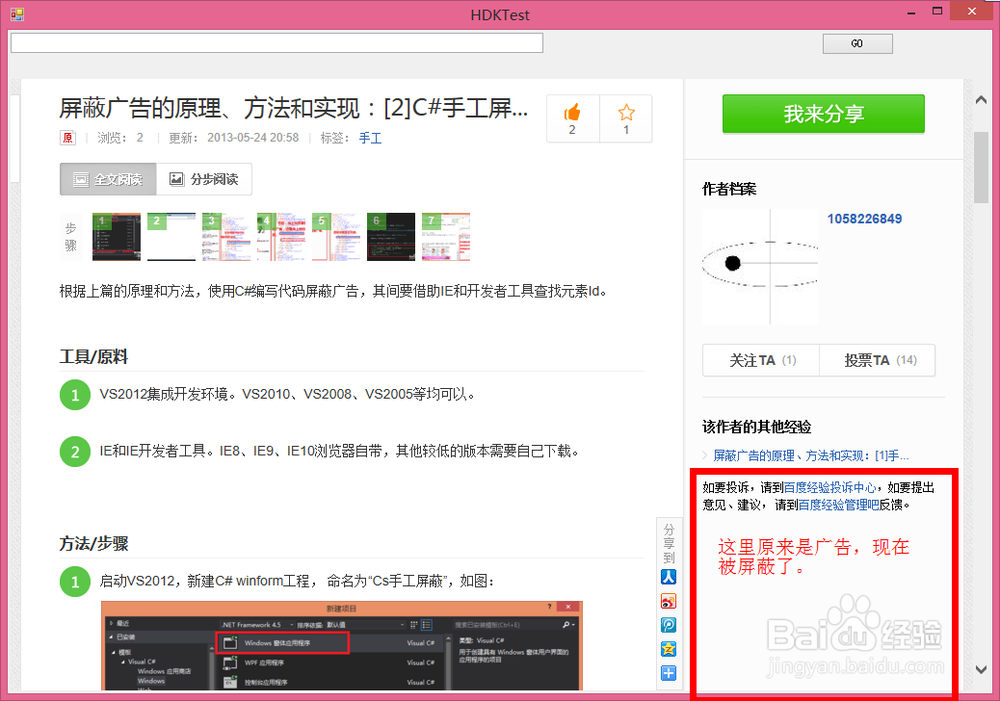Open step 1 thumbnail

[117, 237]
